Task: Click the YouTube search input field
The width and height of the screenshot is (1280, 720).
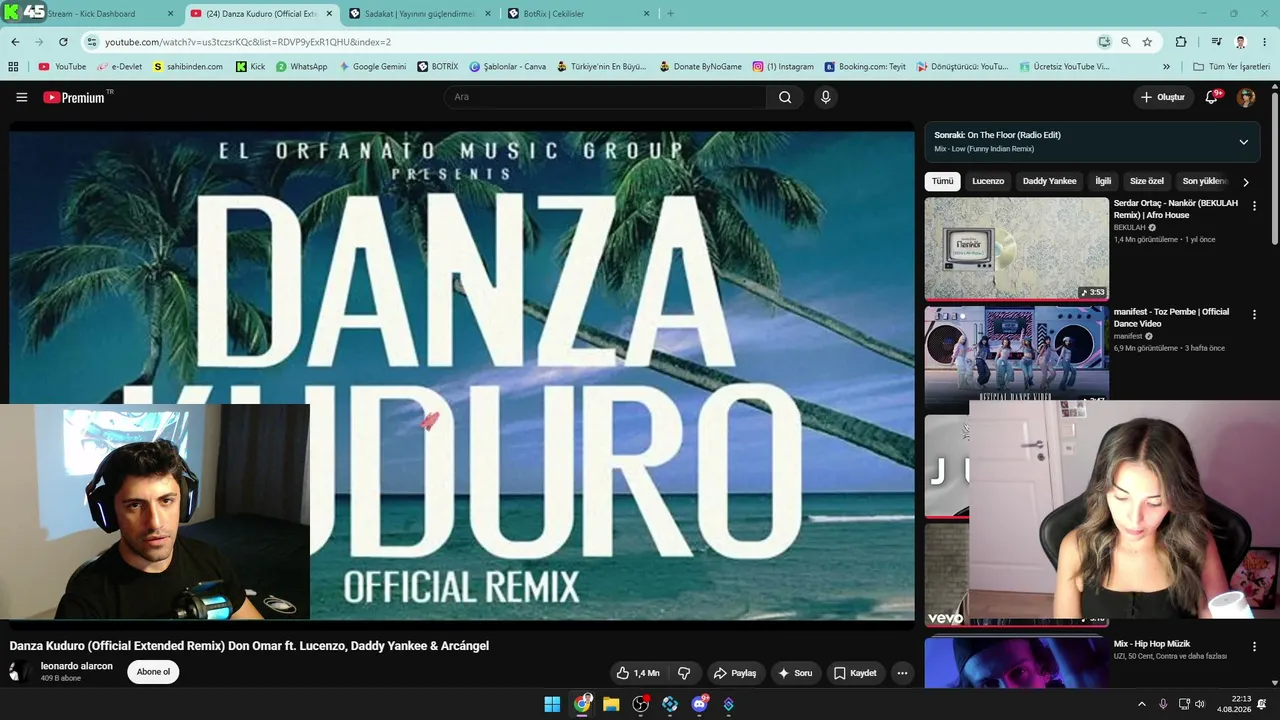Action: 605,97
